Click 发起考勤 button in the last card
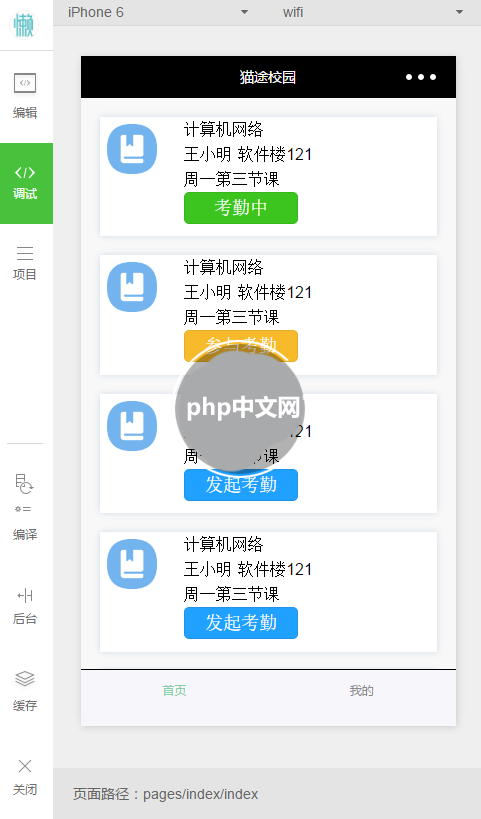Viewport: 481px width, 819px height. pyautogui.click(x=241, y=623)
